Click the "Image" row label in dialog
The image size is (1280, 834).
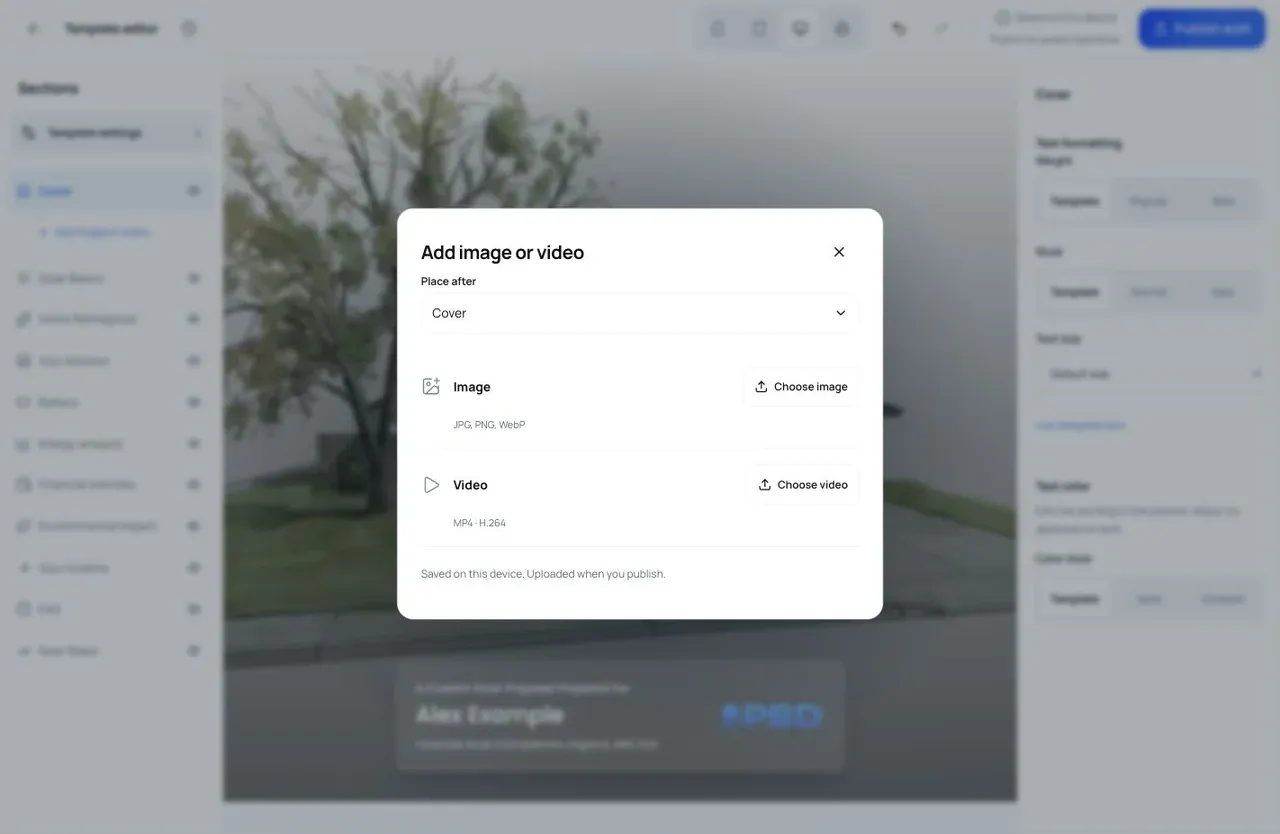[472, 387]
